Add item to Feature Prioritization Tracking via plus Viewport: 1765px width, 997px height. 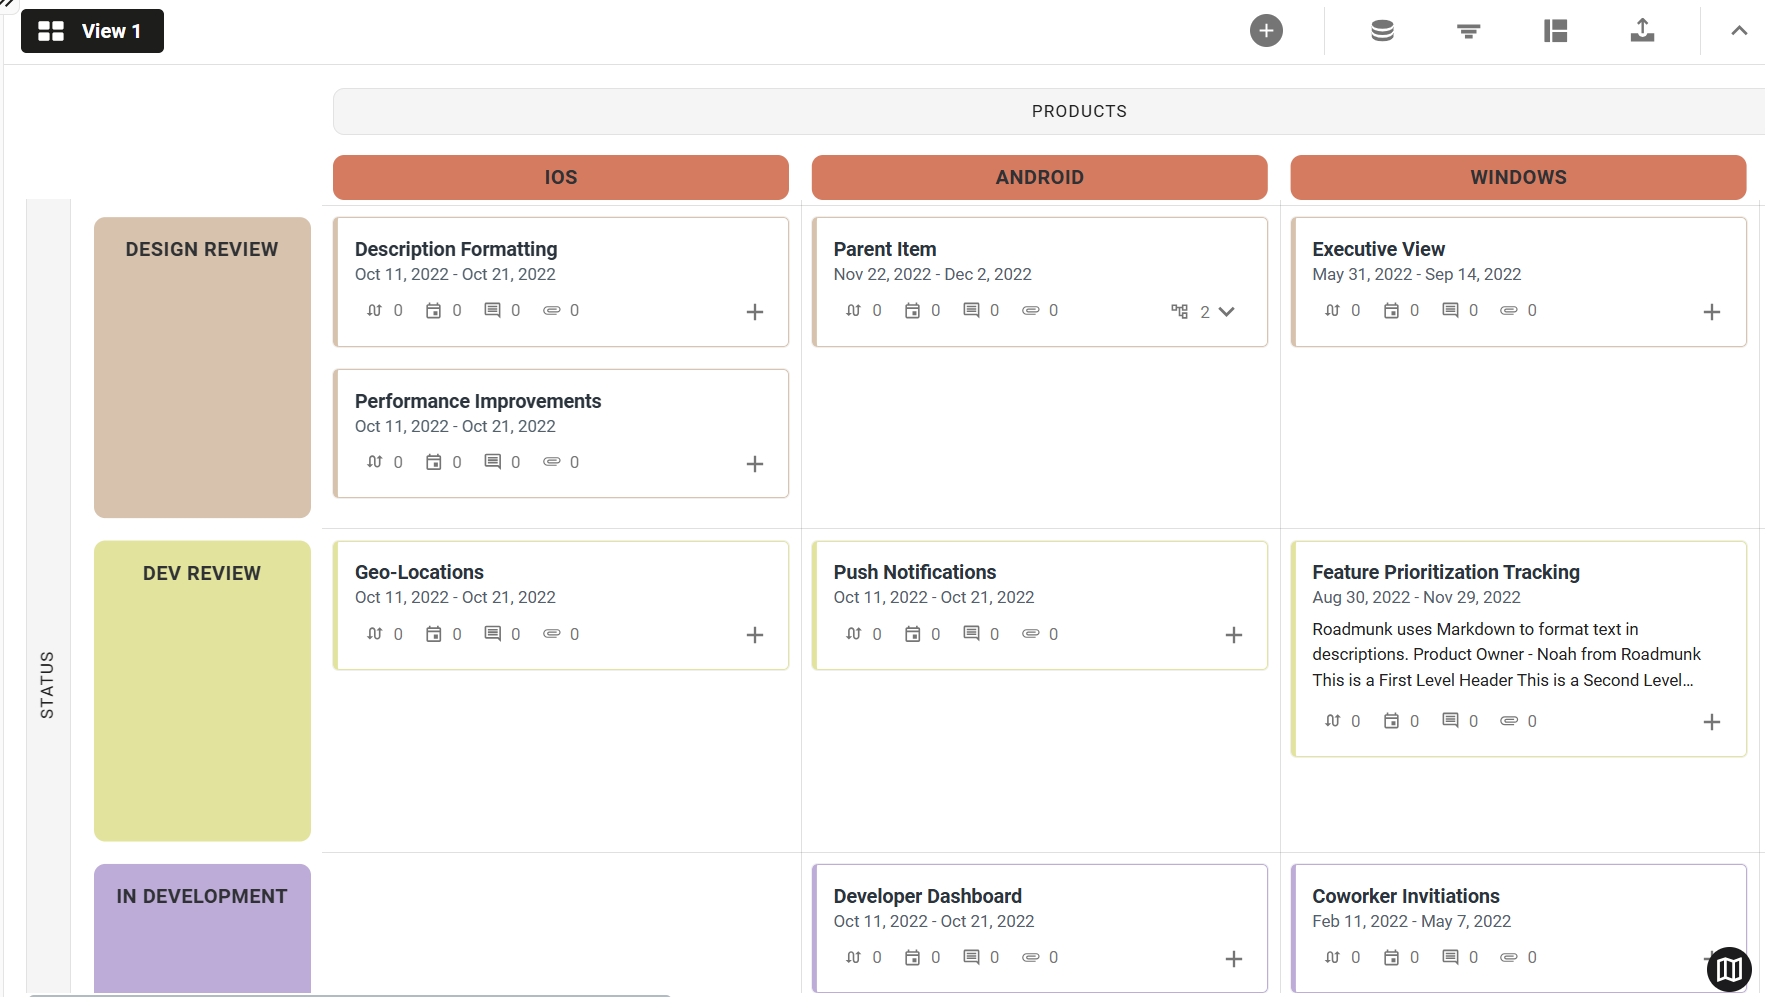[x=1712, y=721]
